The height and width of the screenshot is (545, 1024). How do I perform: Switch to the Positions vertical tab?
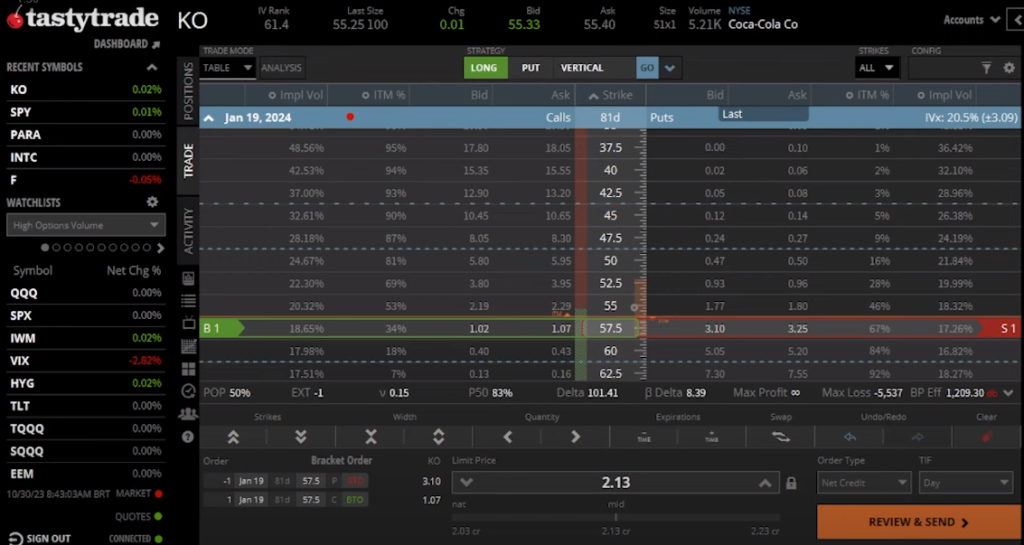(x=188, y=92)
